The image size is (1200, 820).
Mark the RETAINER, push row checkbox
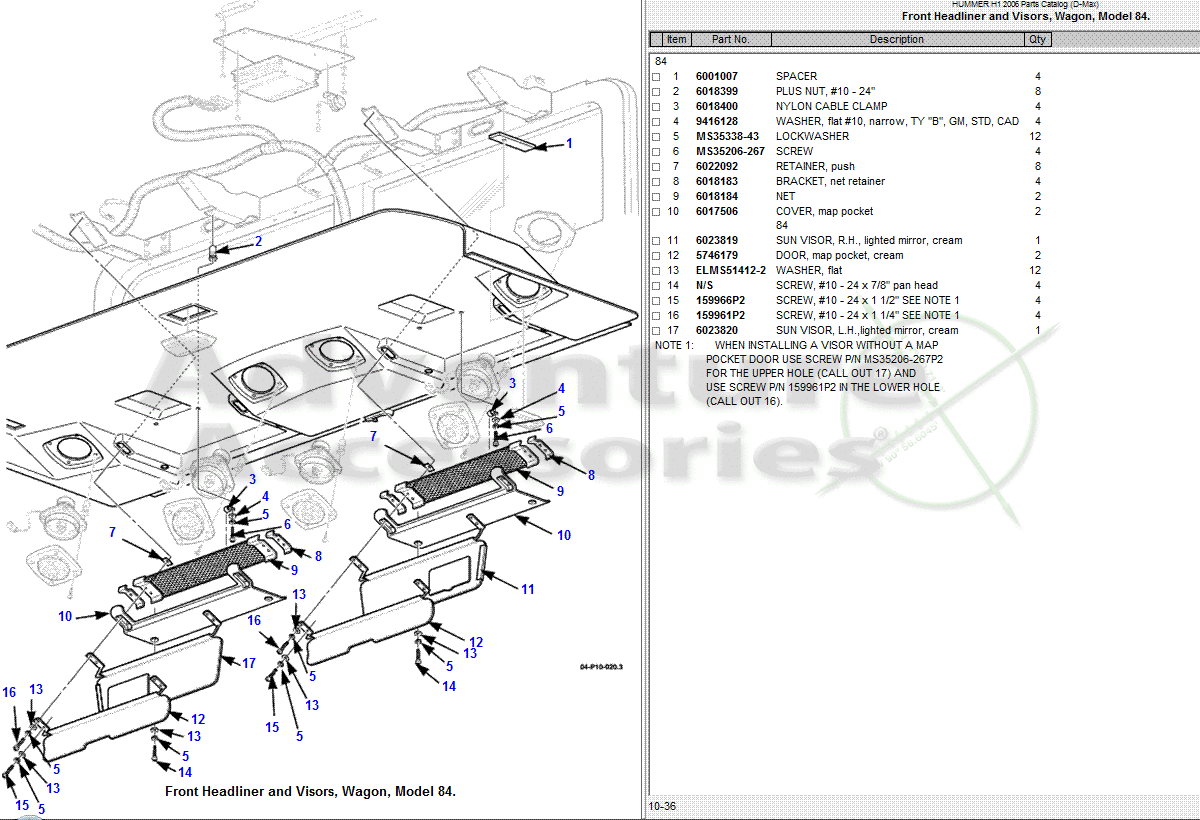coord(656,167)
